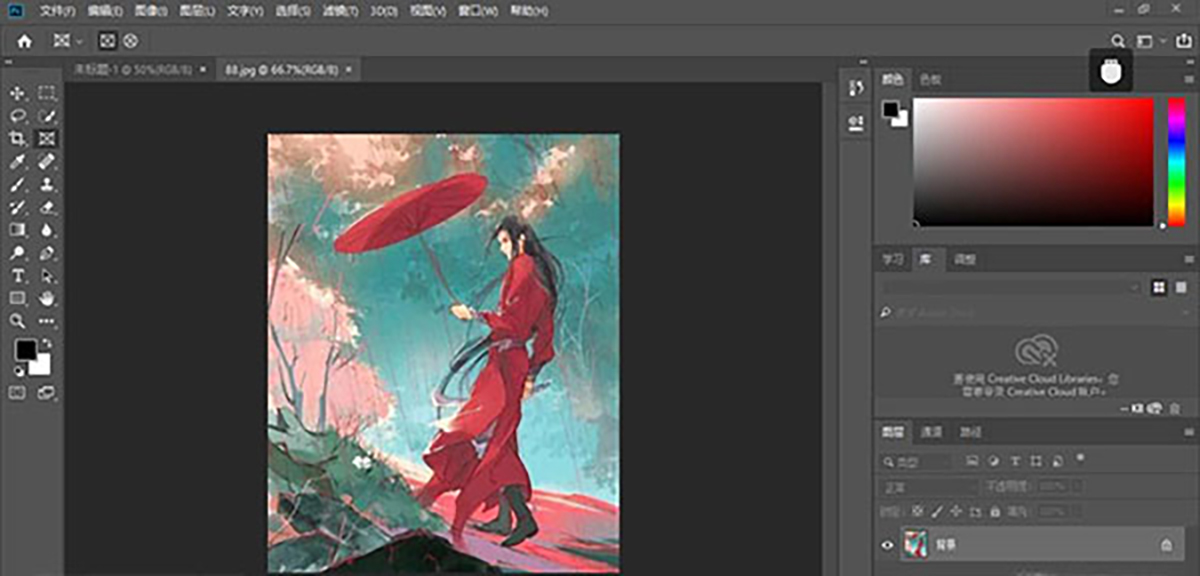
Task: Open the Share icon at top right
Action: (x=1183, y=41)
